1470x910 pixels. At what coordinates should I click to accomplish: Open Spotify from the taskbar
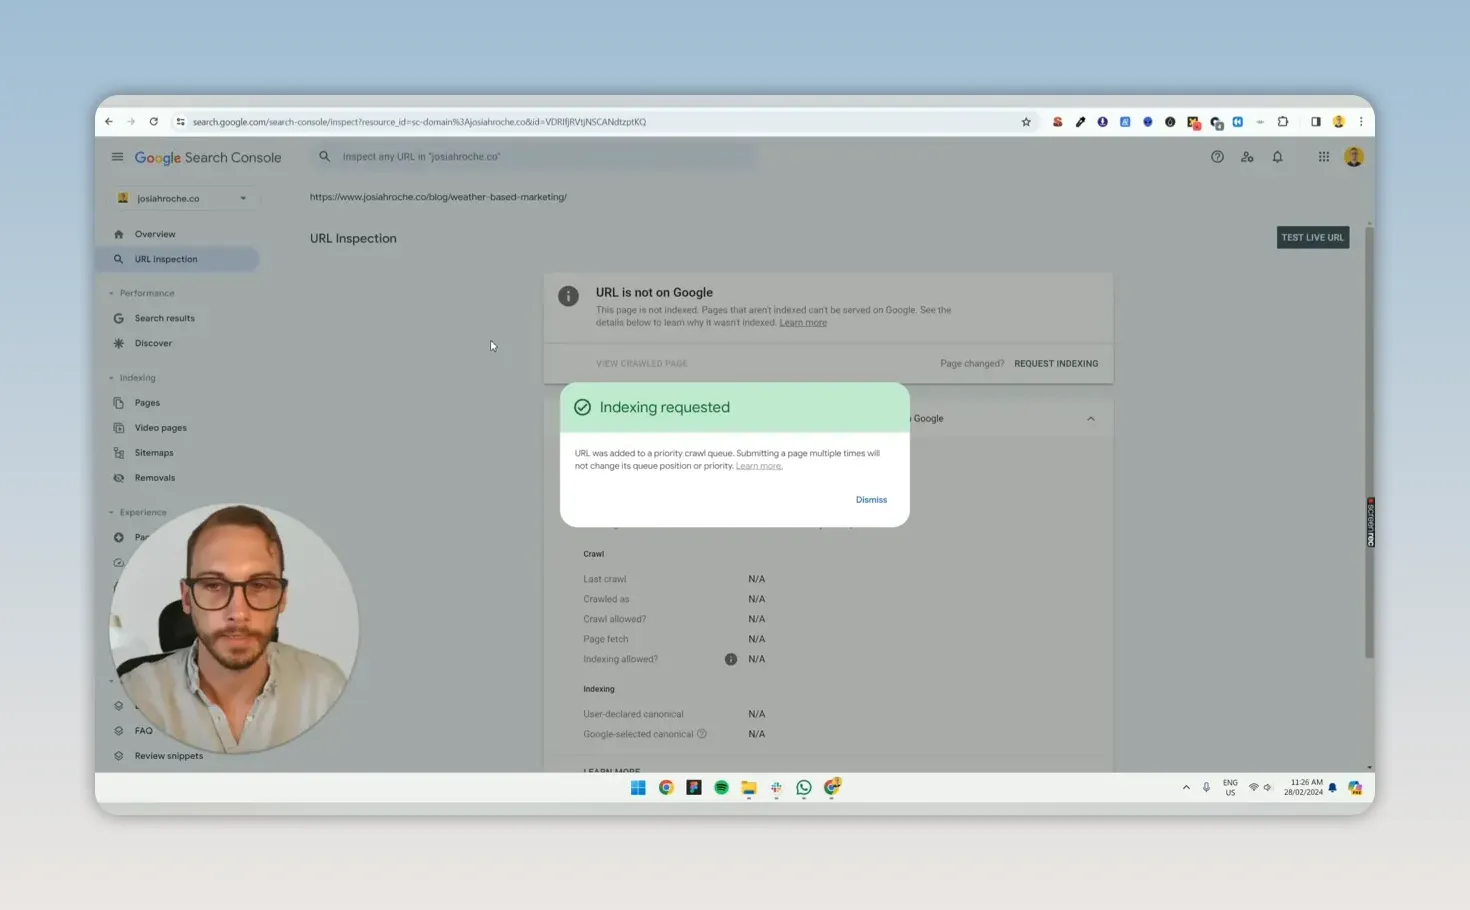721,788
